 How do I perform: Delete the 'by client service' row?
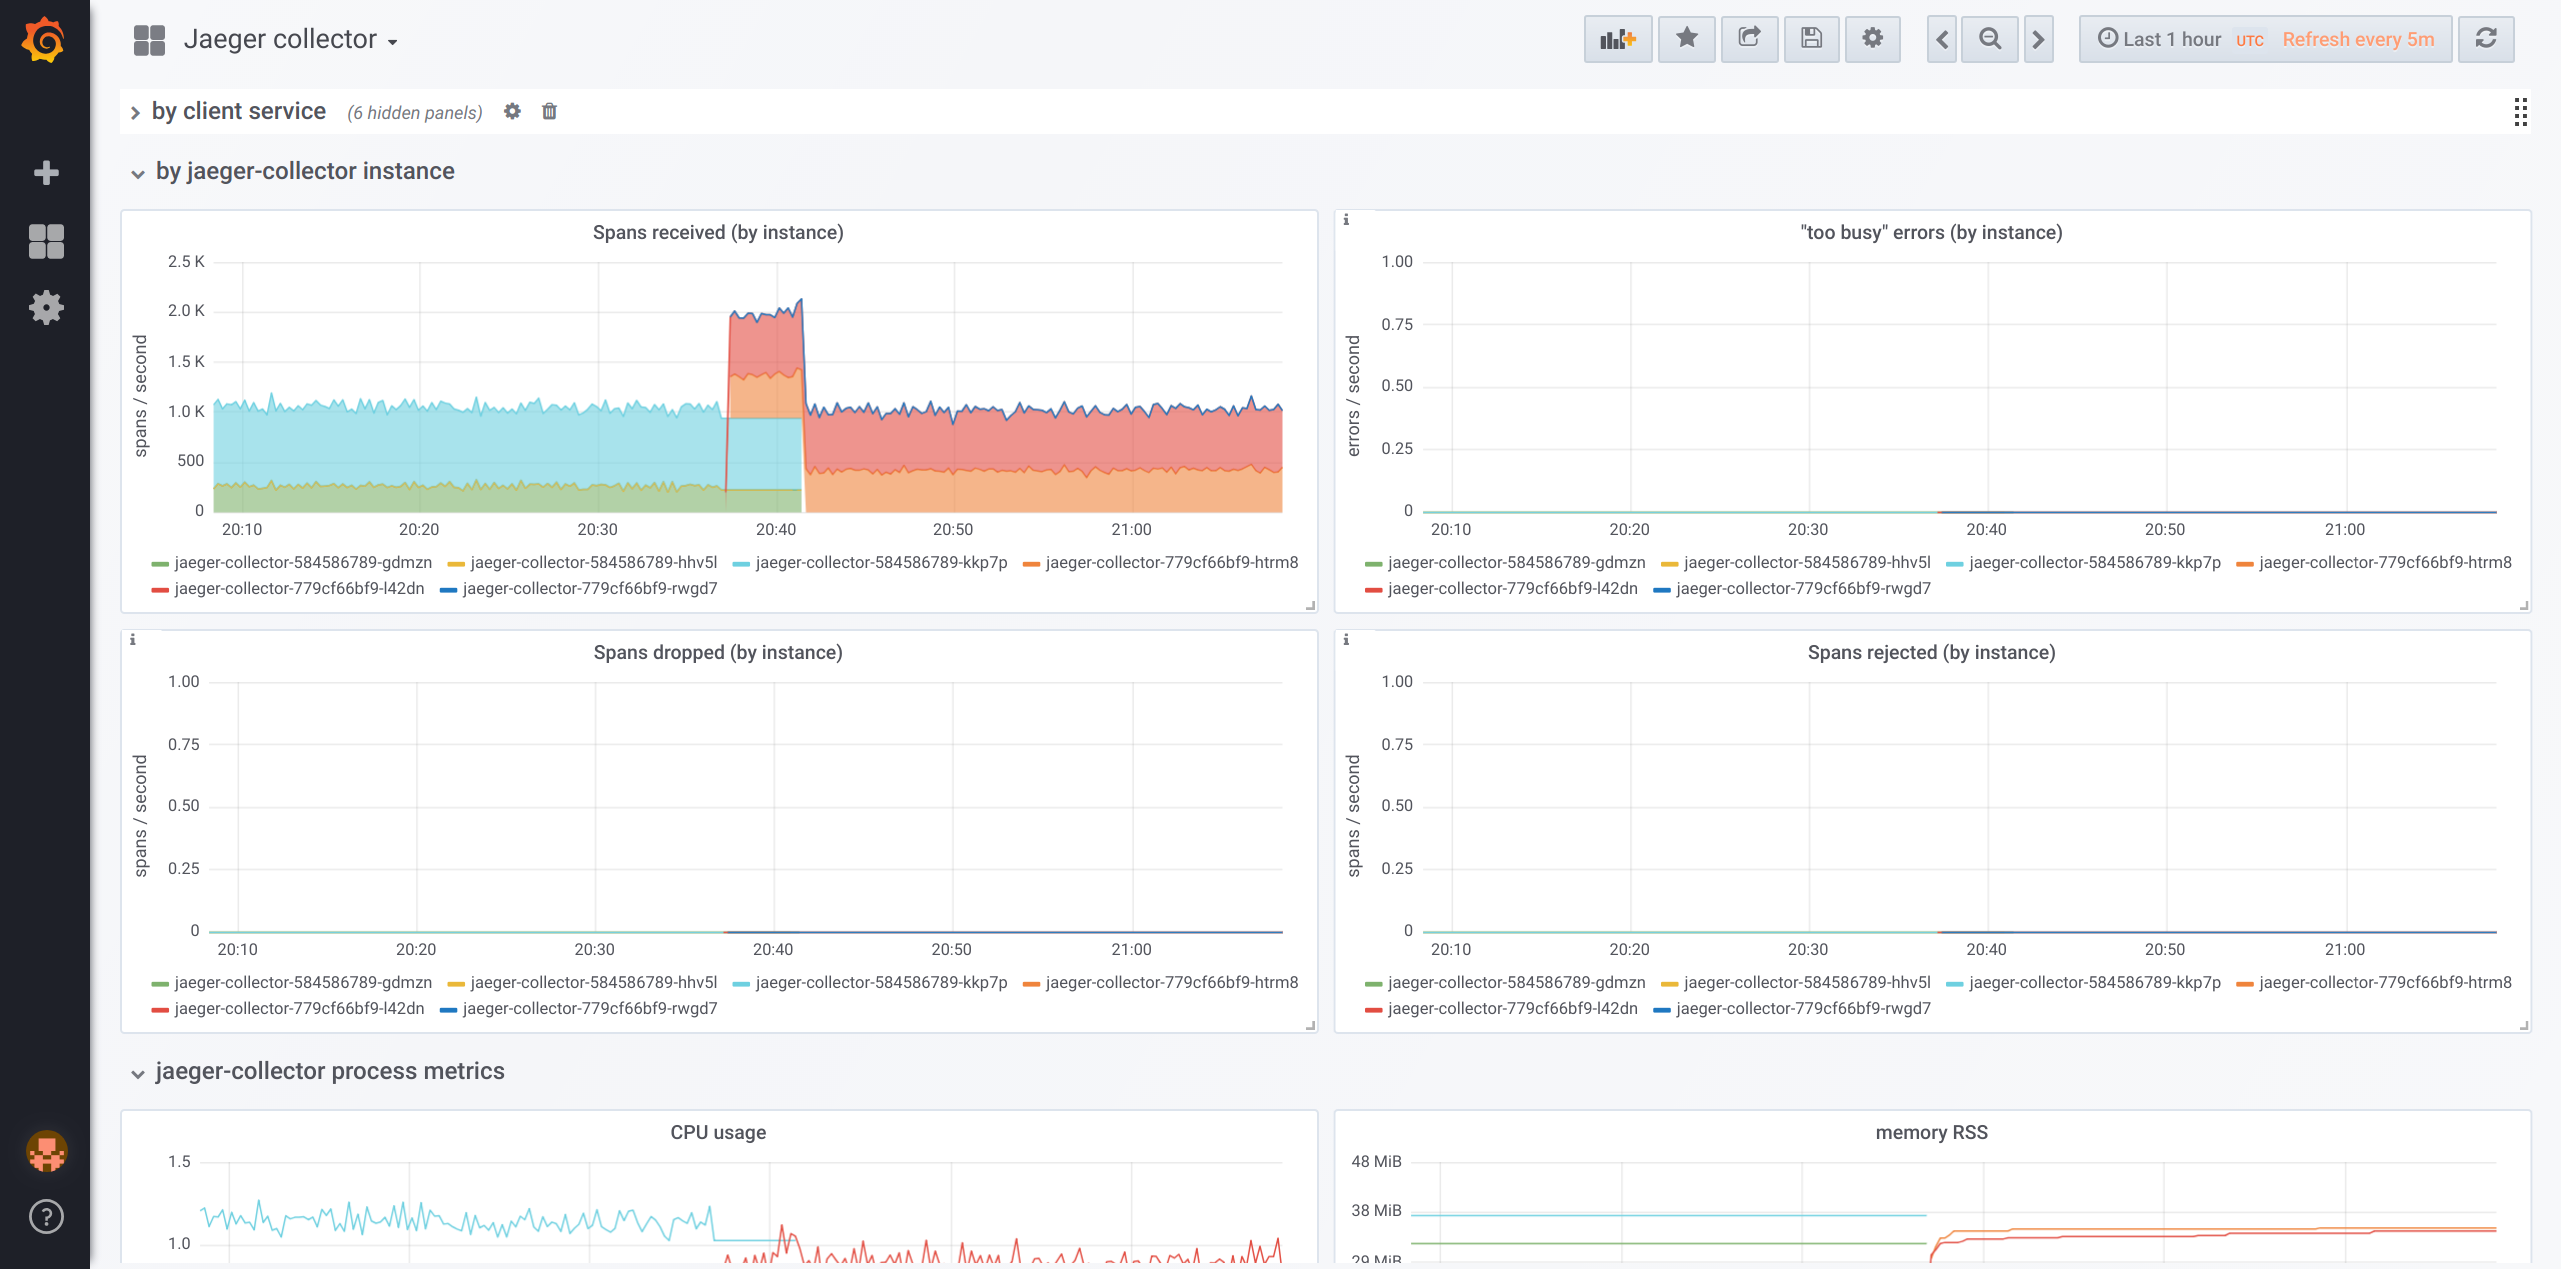point(549,111)
